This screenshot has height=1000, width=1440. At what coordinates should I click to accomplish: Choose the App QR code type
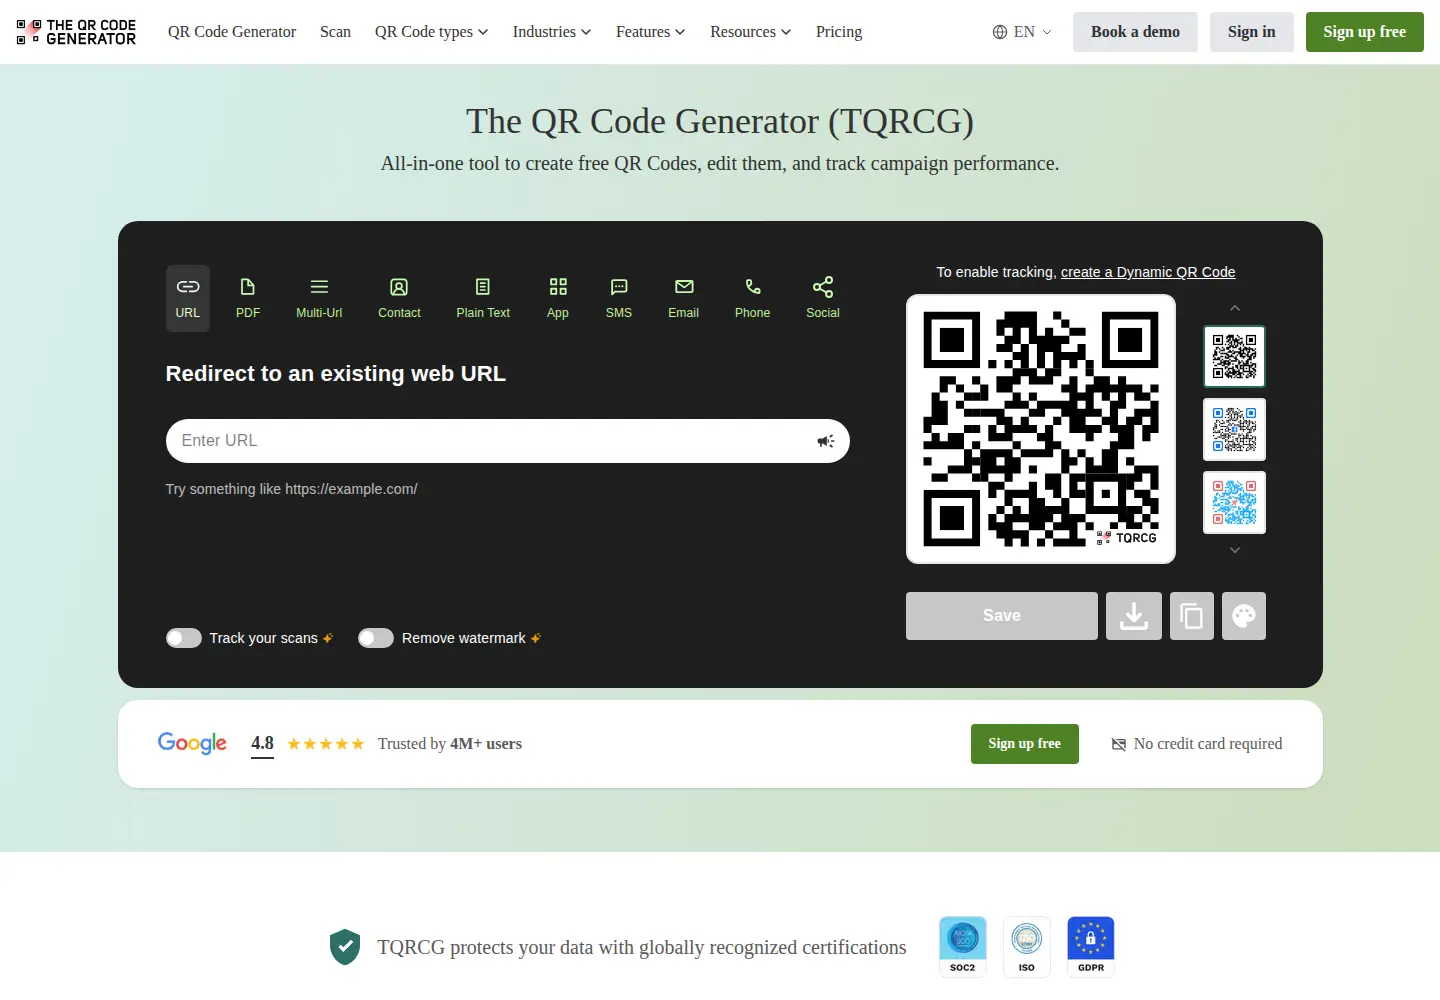[x=558, y=298]
